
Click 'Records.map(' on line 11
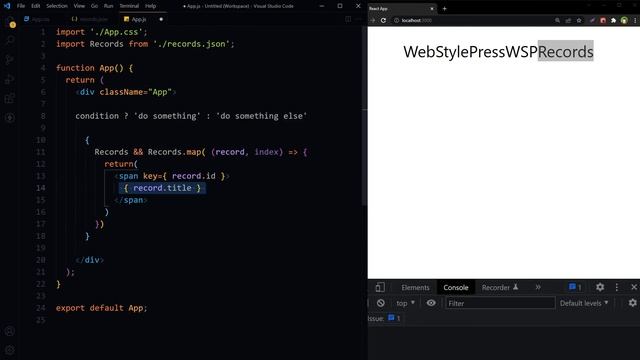(x=176, y=152)
